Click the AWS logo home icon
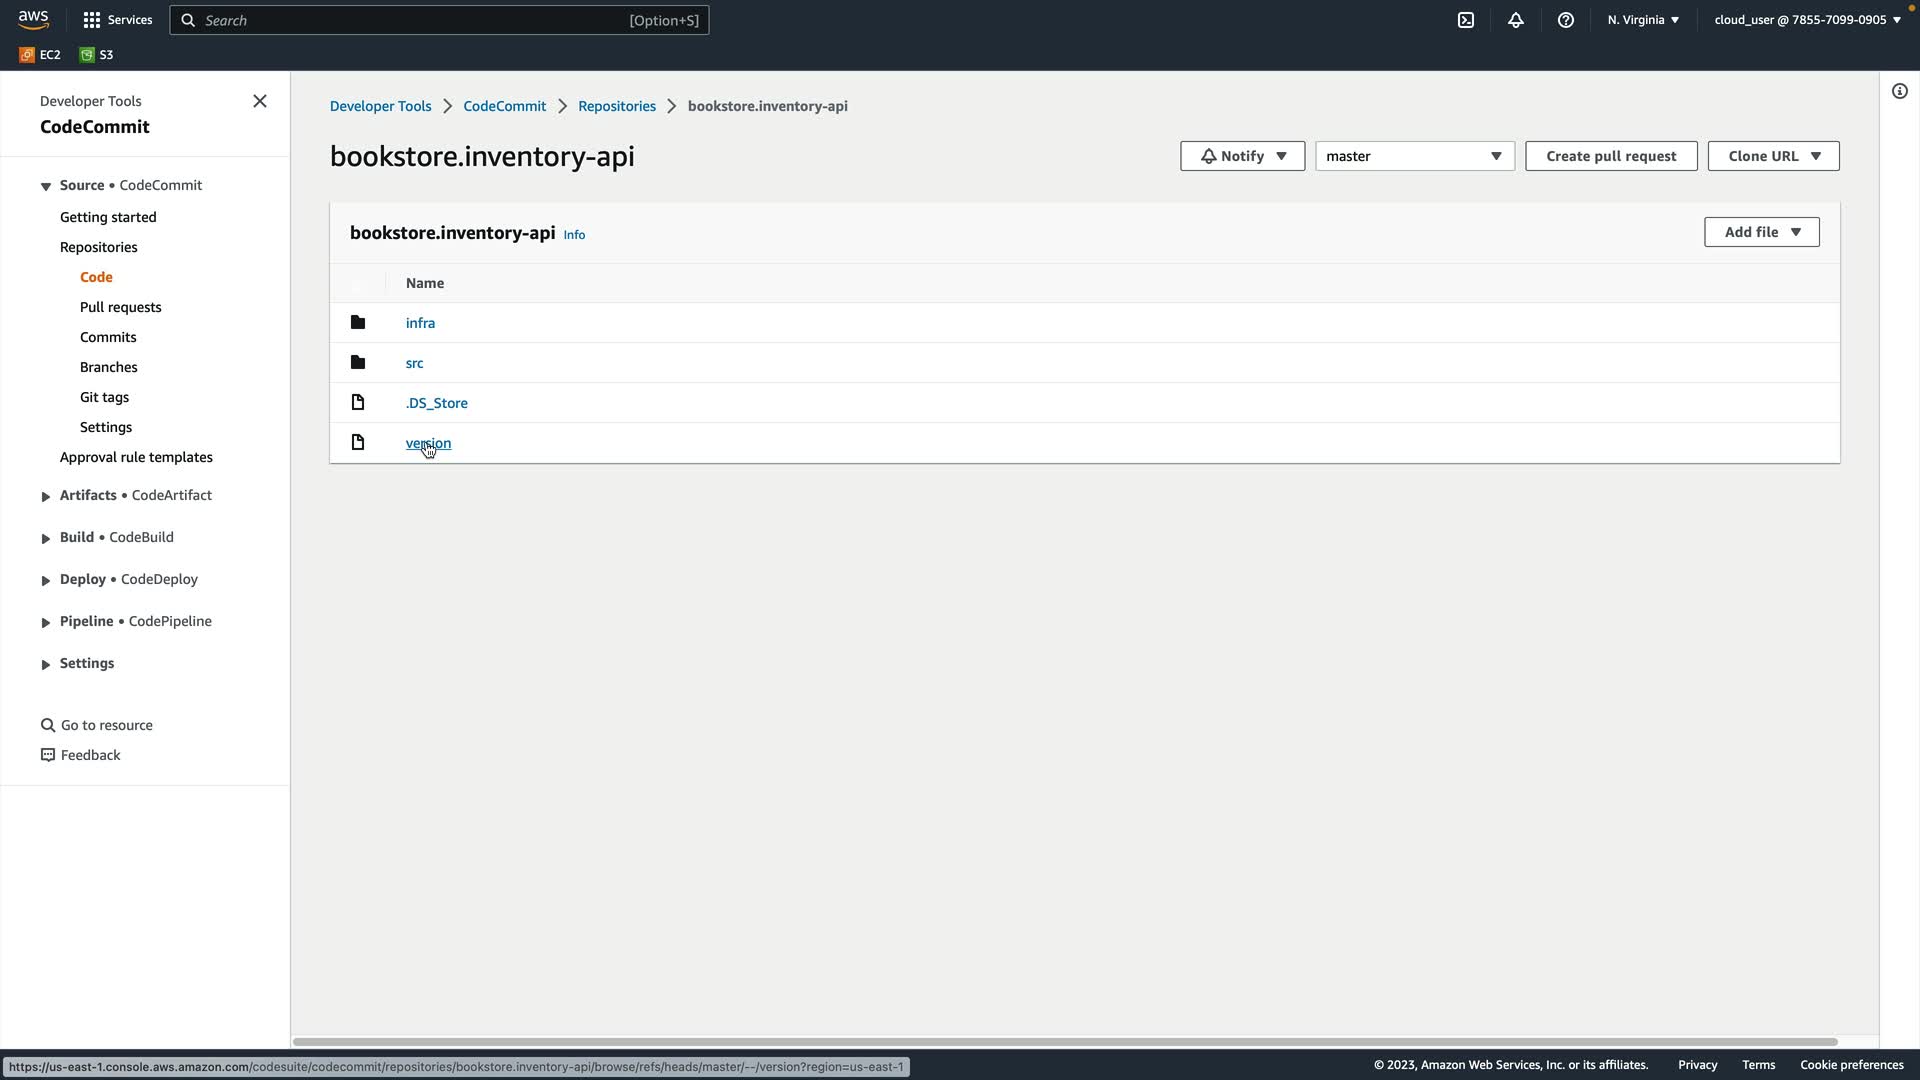 [33, 20]
